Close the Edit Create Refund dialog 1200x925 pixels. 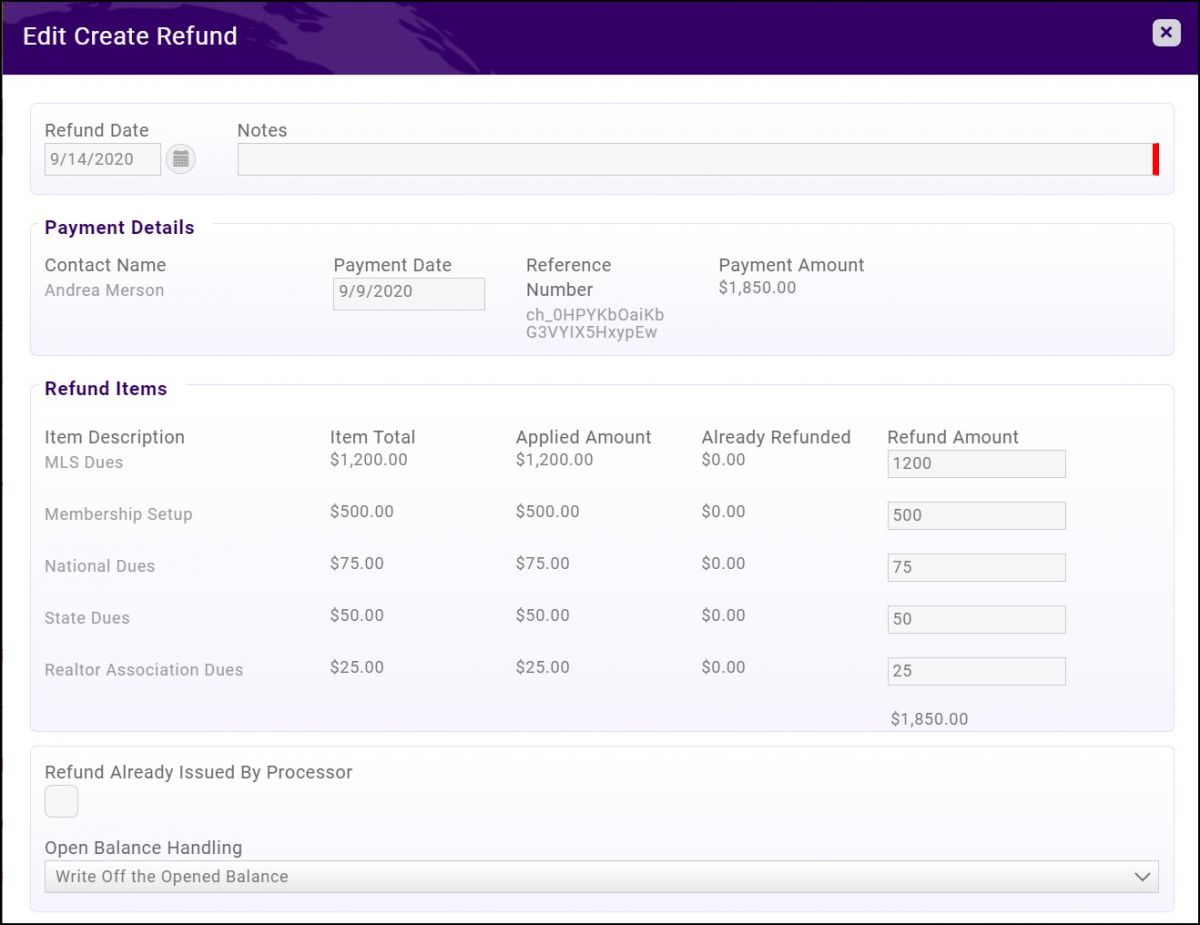click(x=1165, y=32)
